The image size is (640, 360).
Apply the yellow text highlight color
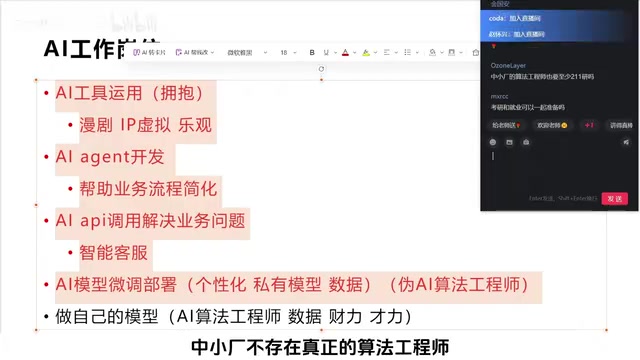click(366, 53)
